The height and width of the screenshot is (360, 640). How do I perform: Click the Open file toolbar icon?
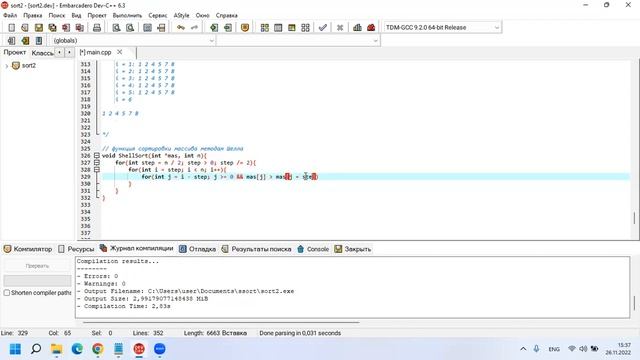tap(25, 27)
